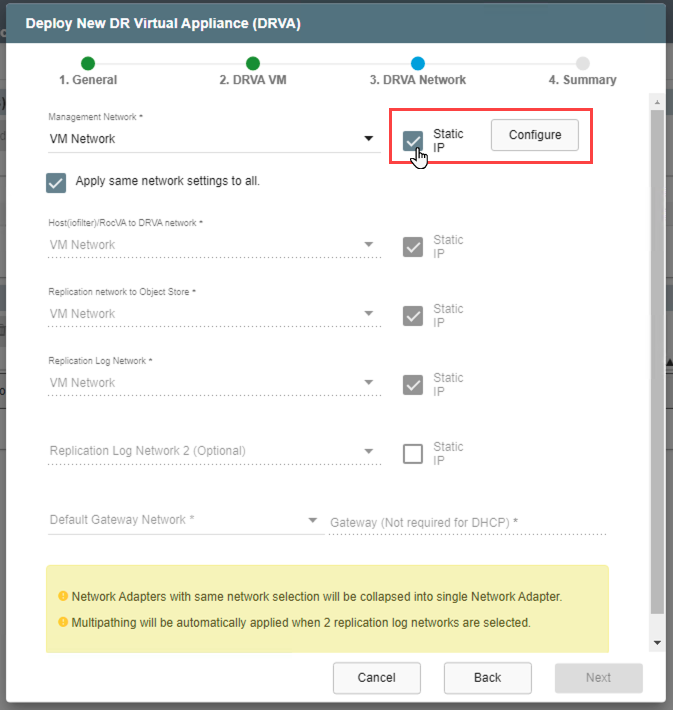Toggle Apply same network settings to all
Screen dimensions: 673x710
56,182
